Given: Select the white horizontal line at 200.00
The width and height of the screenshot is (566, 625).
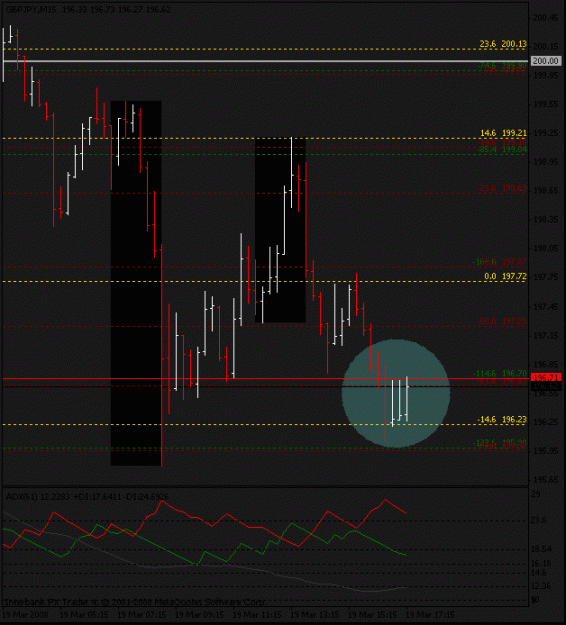Looking at the screenshot, I should point(265,61).
